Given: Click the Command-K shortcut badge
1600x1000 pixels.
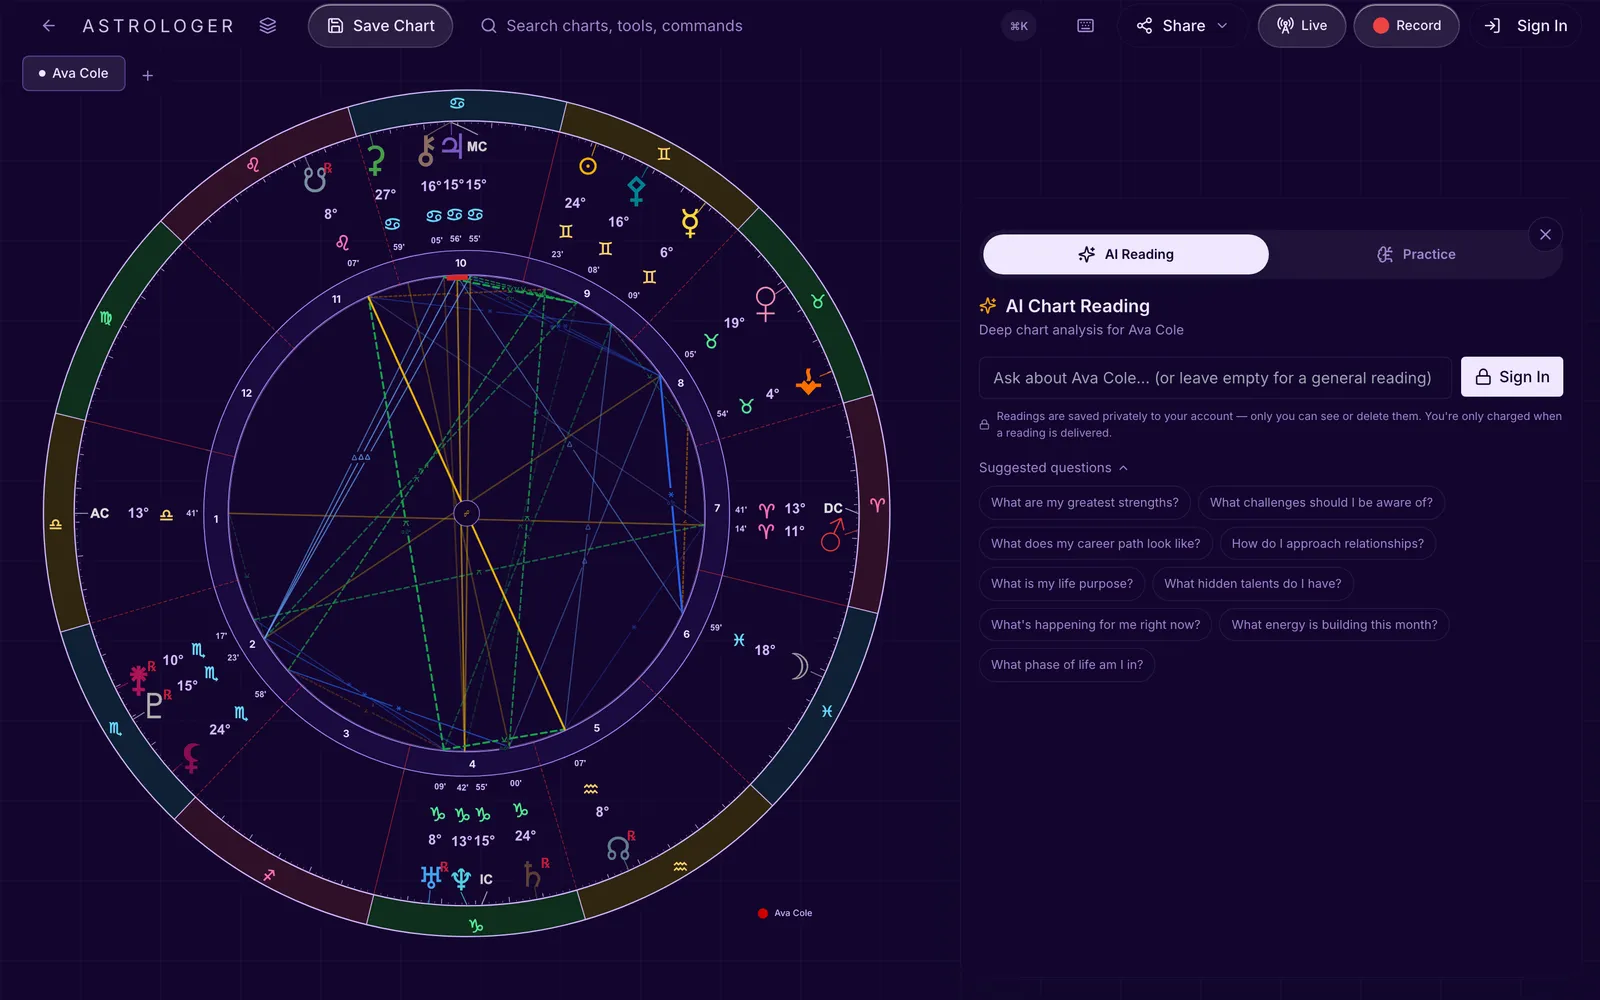Looking at the screenshot, I should tap(1019, 26).
